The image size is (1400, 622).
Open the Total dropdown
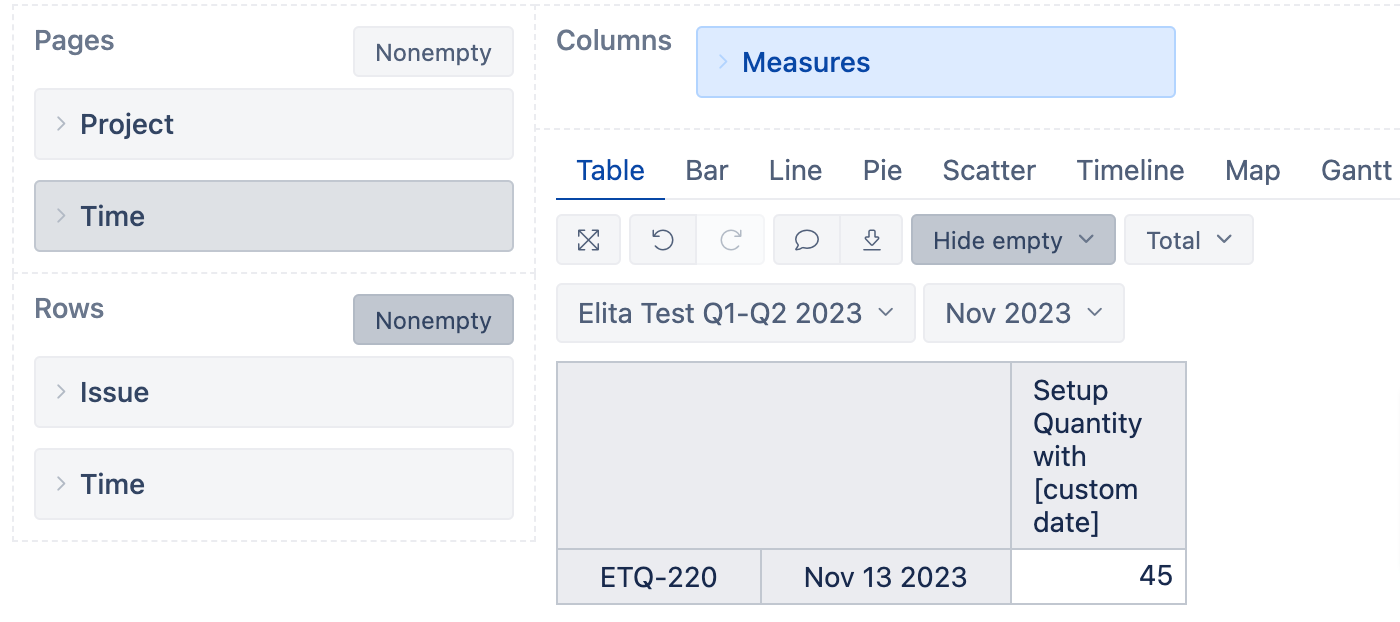point(1188,240)
